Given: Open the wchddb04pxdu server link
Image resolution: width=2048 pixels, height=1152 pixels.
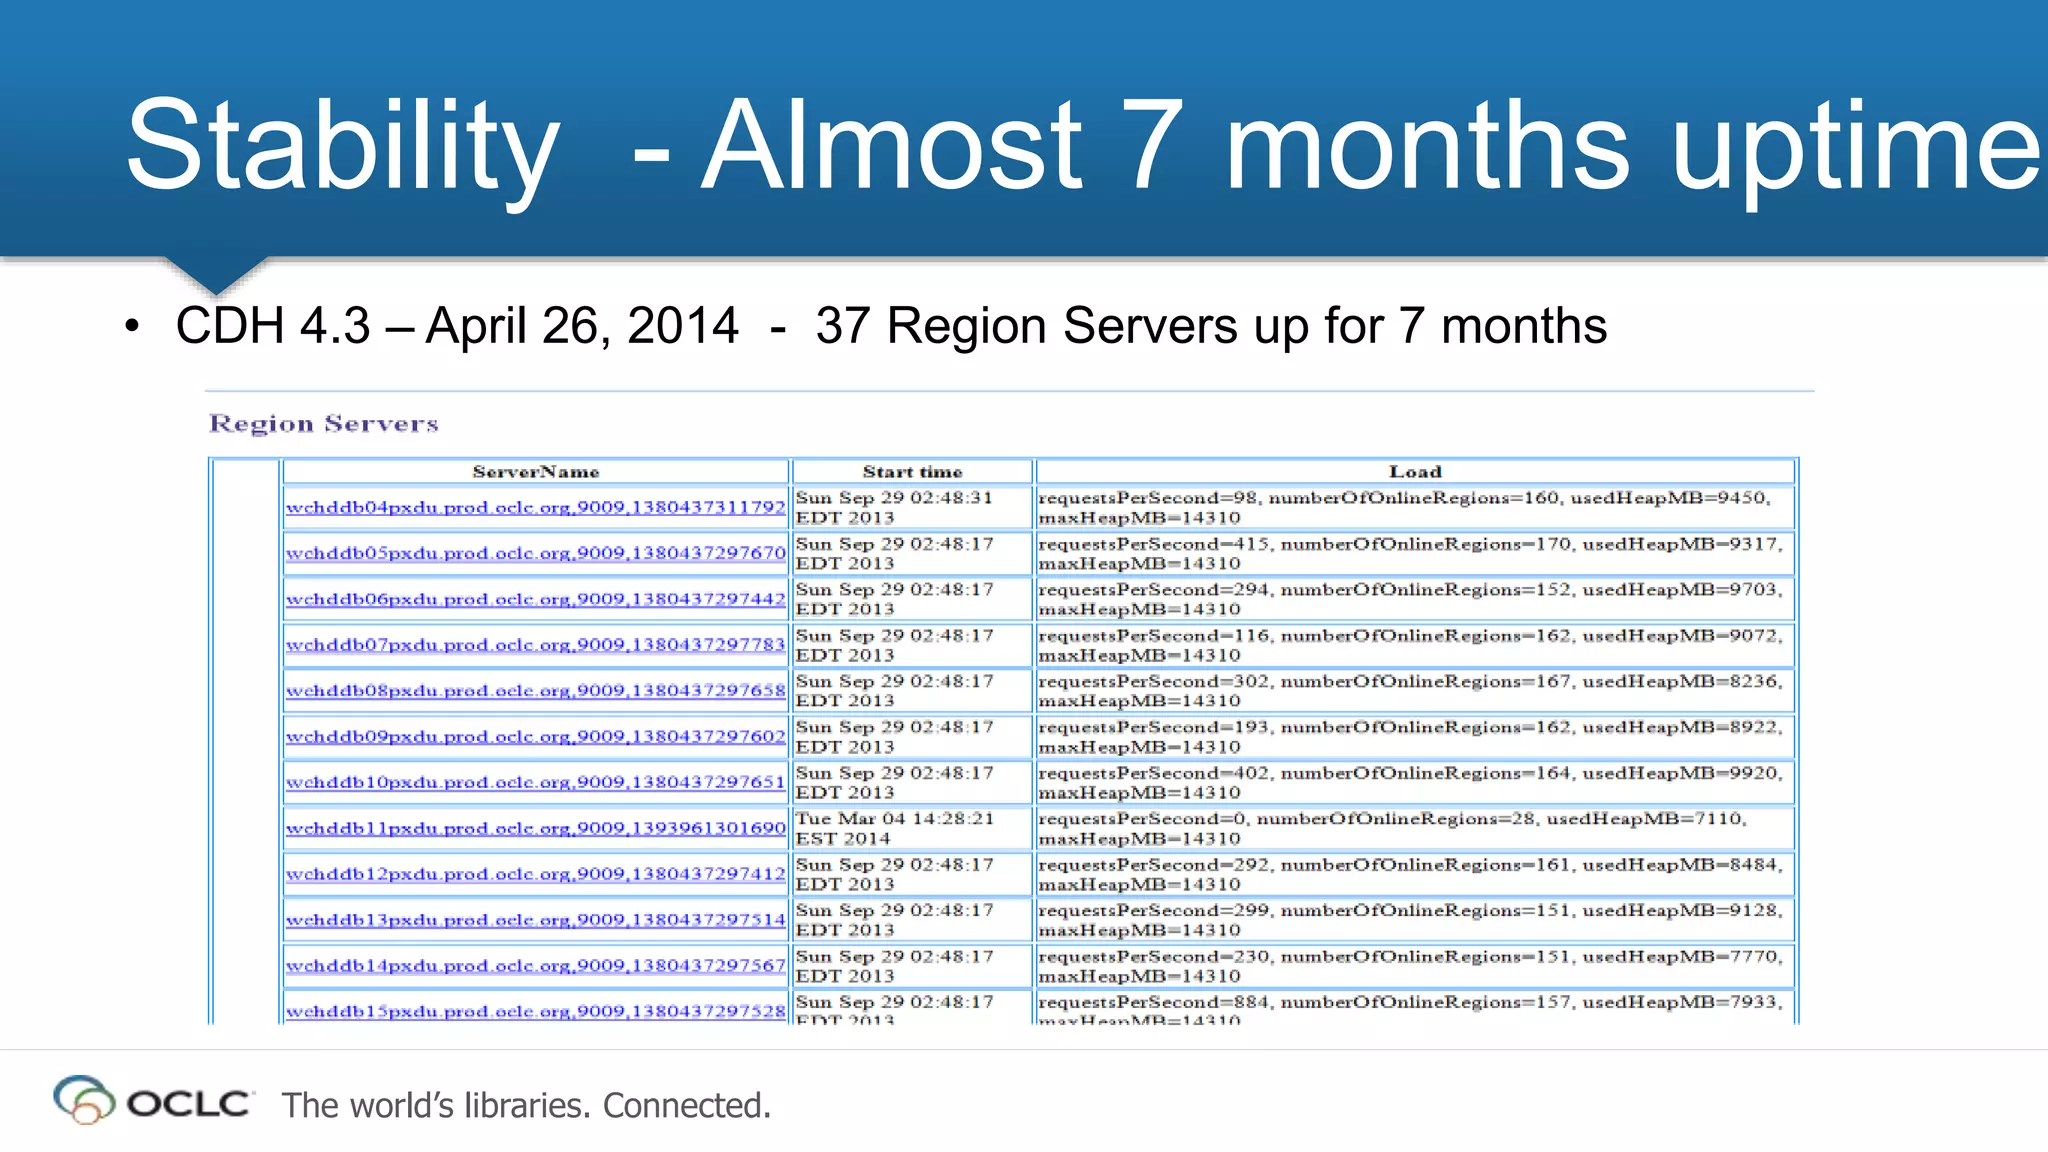Looking at the screenshot, I should 535,508.
